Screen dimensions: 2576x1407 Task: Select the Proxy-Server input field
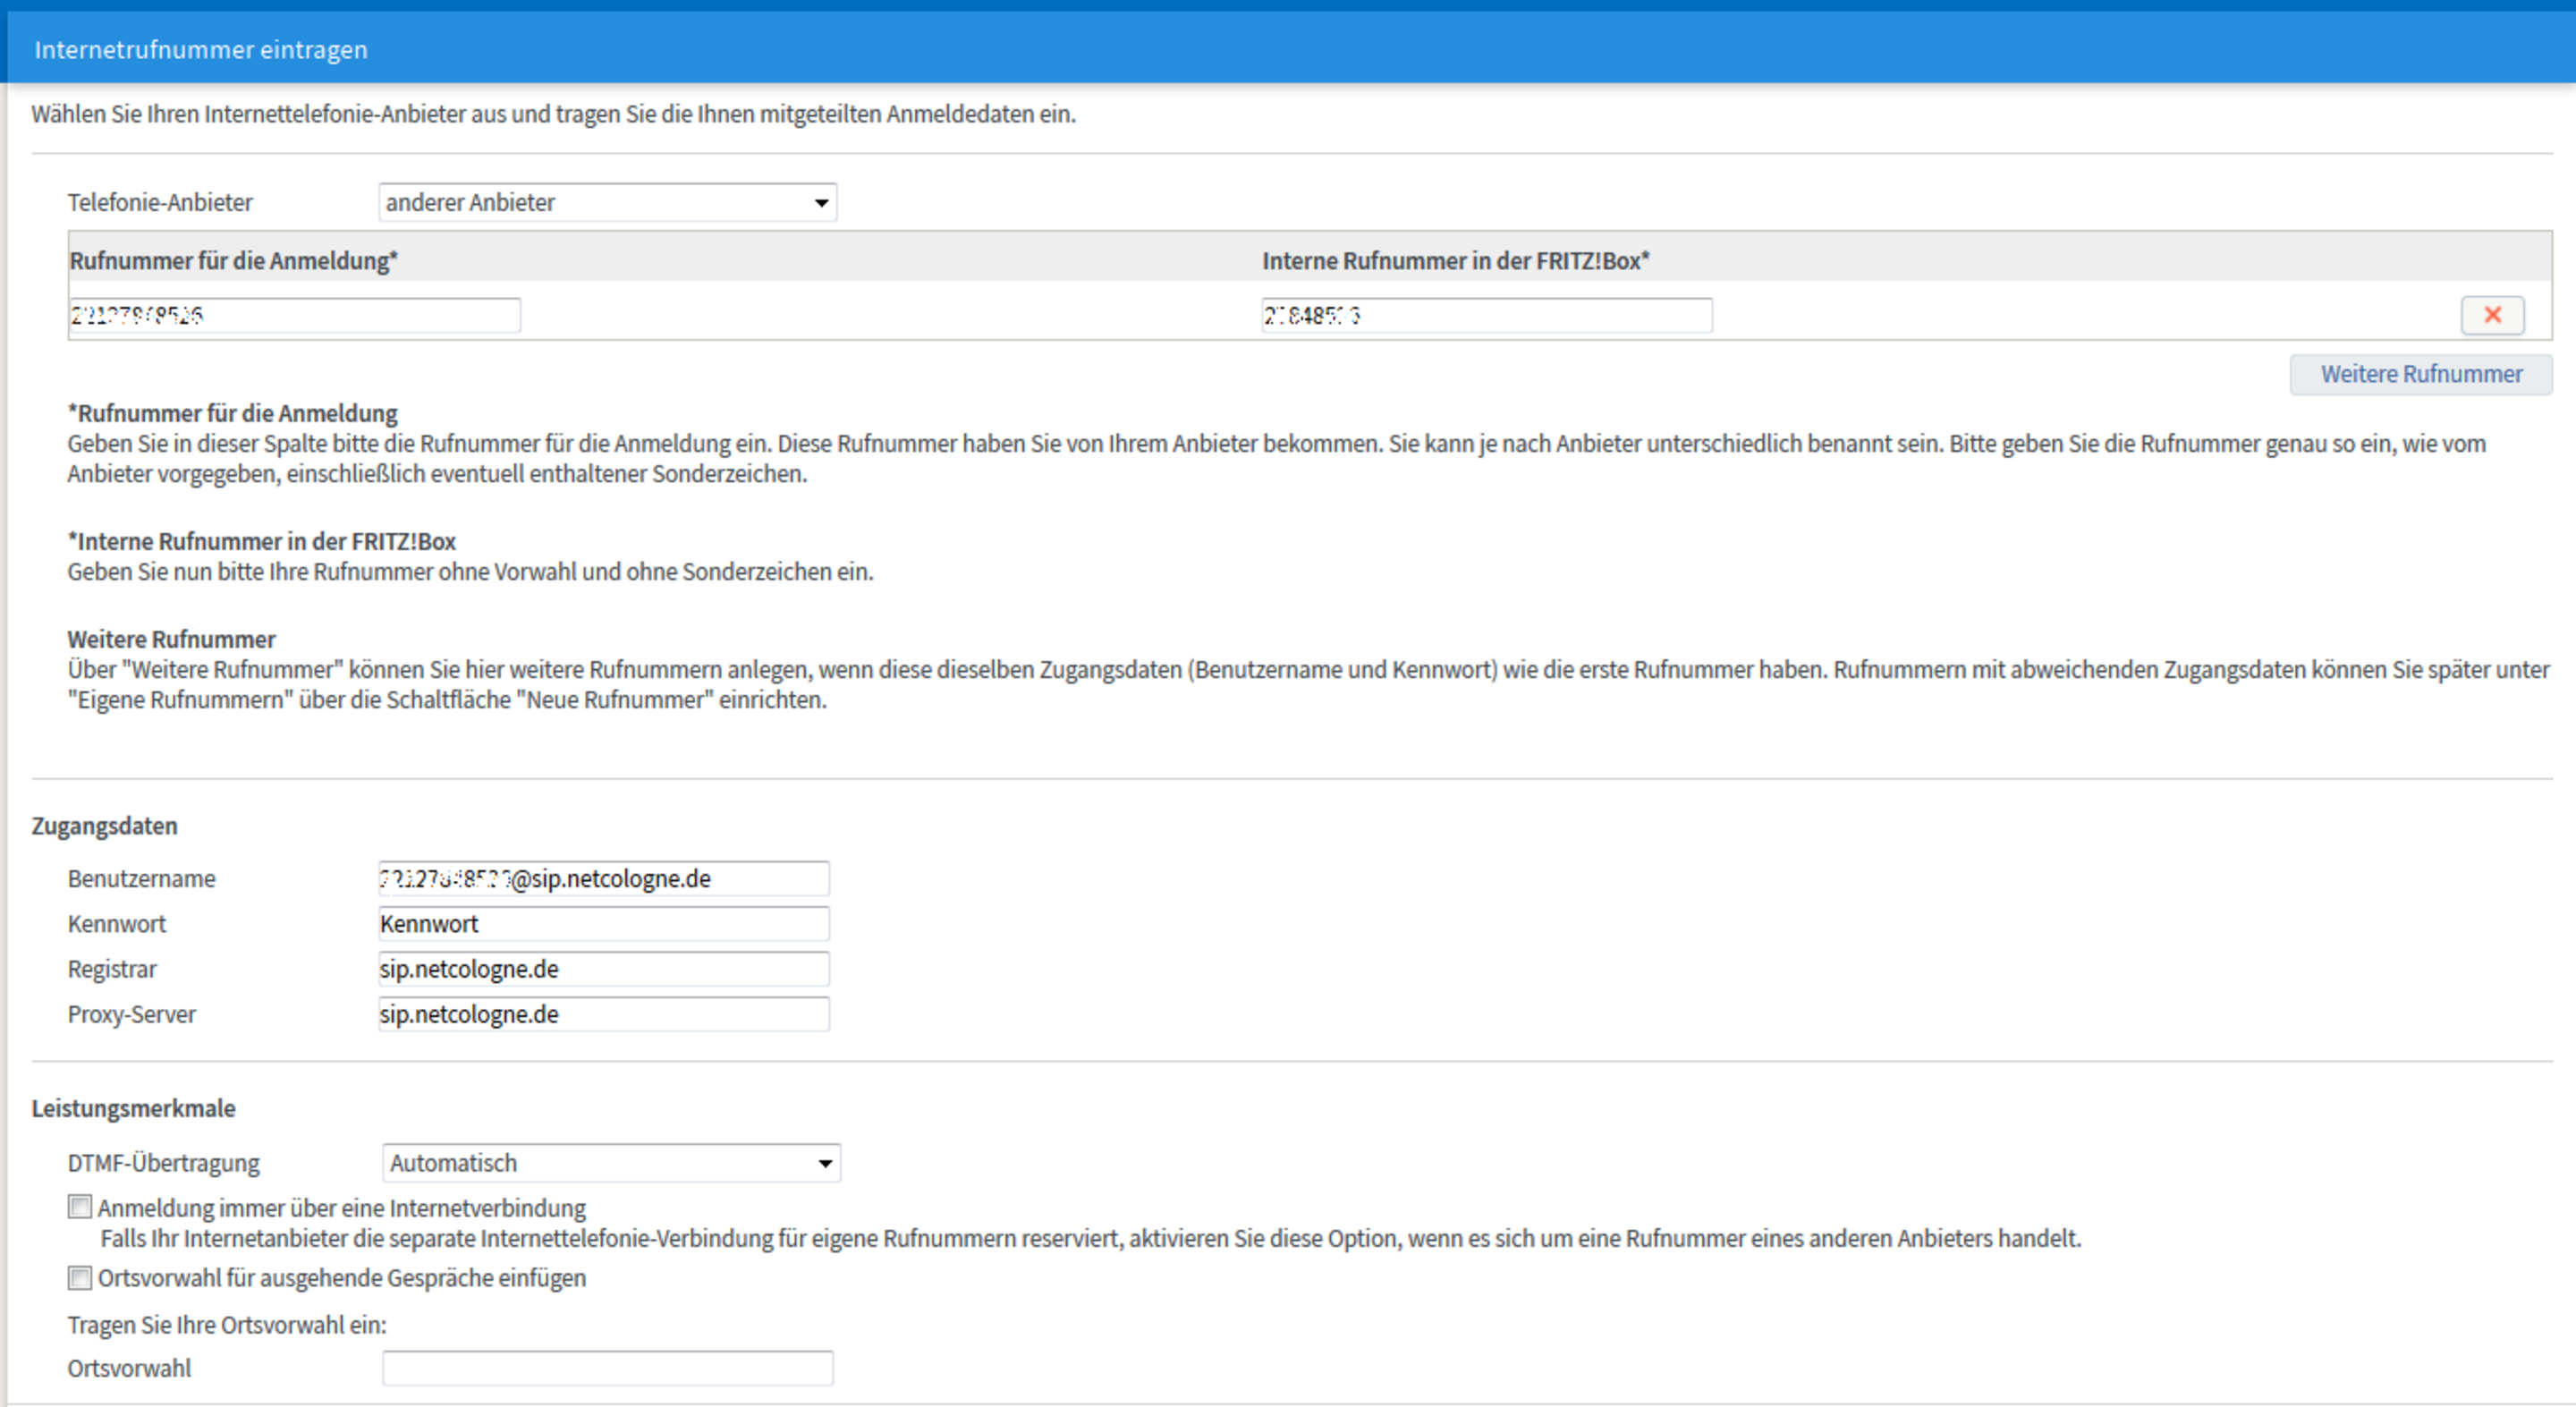[x=604, y=1014]
